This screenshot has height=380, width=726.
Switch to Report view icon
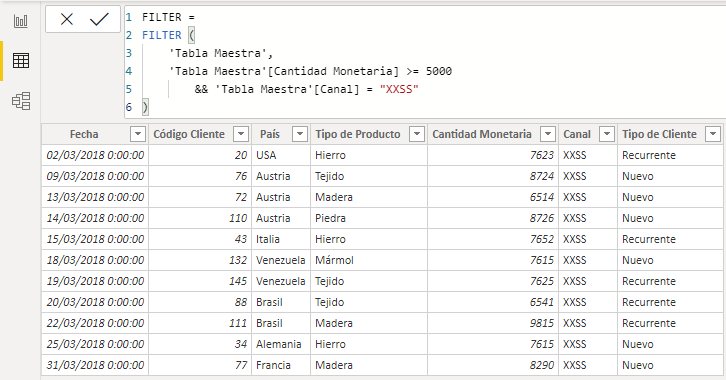click(21, 21)
